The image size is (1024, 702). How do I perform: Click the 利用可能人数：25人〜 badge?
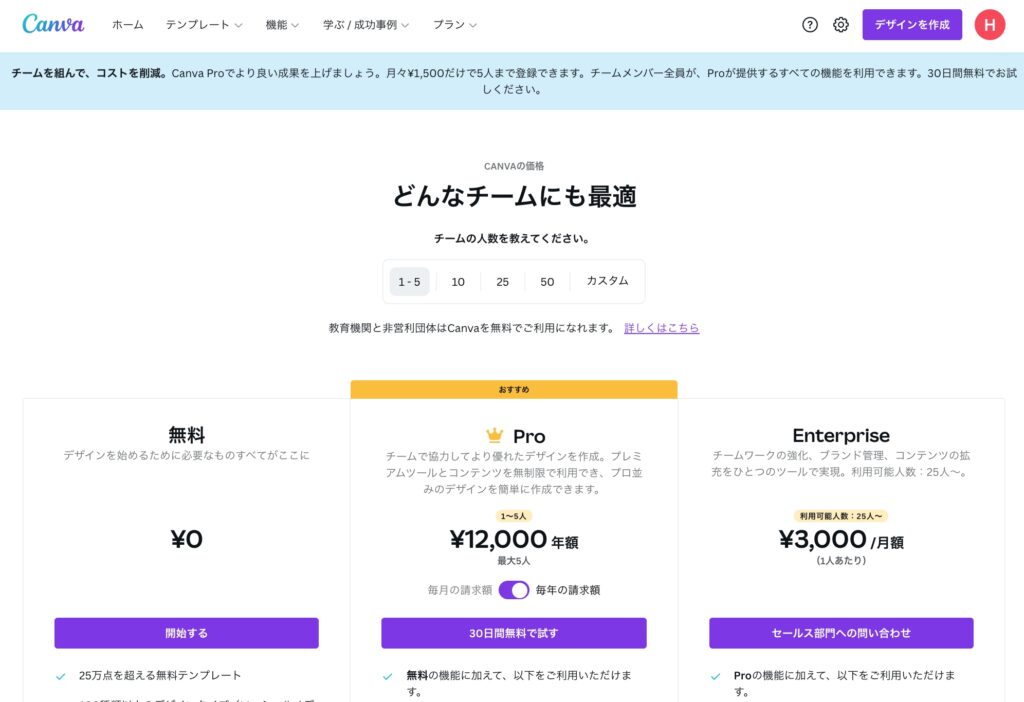coord(841,516)
